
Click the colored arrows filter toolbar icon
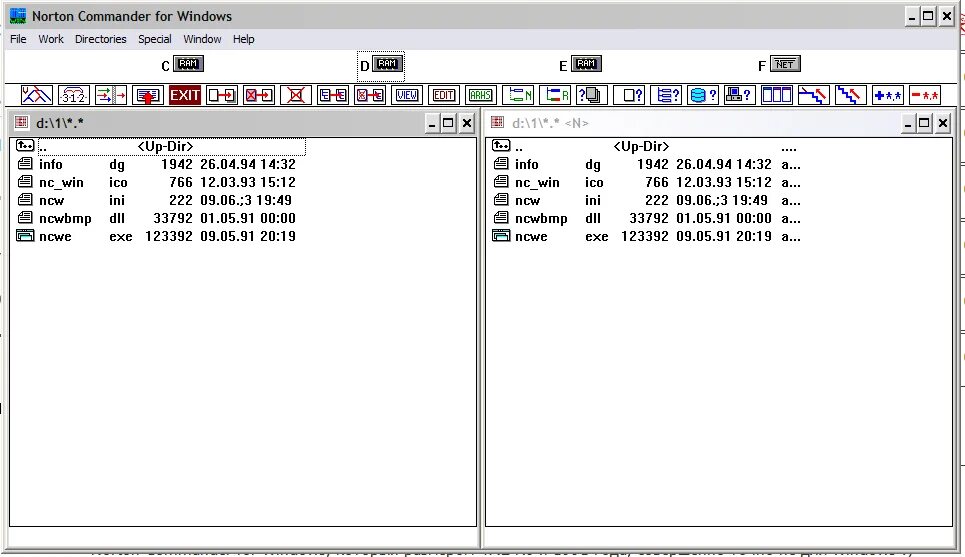[x=111, y=95]
